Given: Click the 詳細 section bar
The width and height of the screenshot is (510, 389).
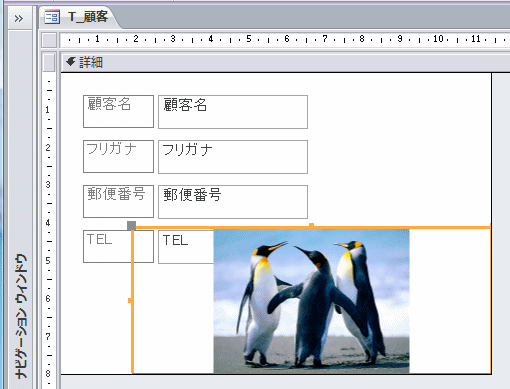Looking at the screenshot, I should click(x=285, y=63).
